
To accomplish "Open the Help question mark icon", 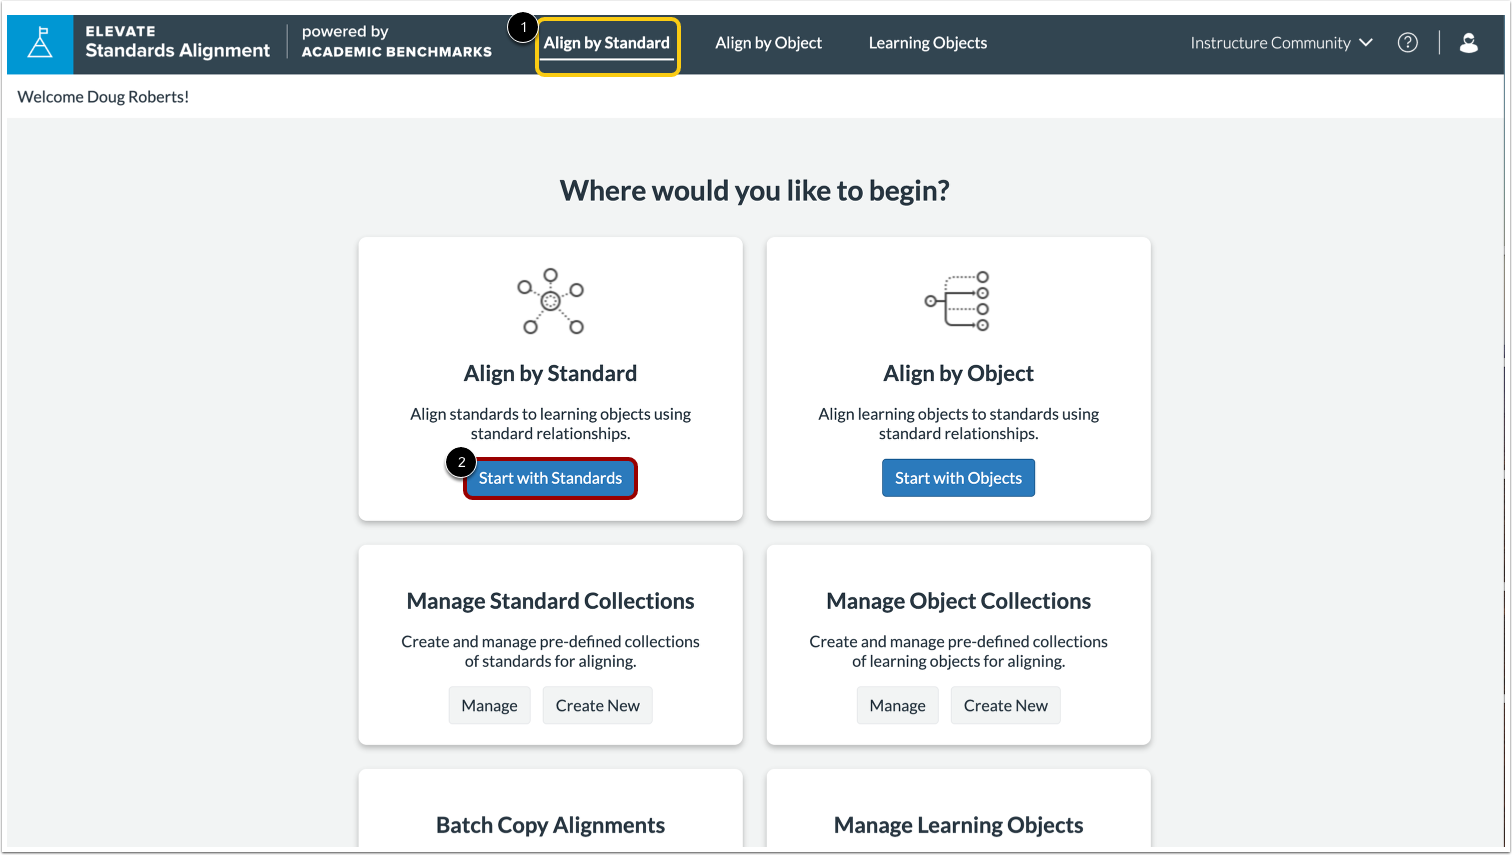I will 1408,42.
